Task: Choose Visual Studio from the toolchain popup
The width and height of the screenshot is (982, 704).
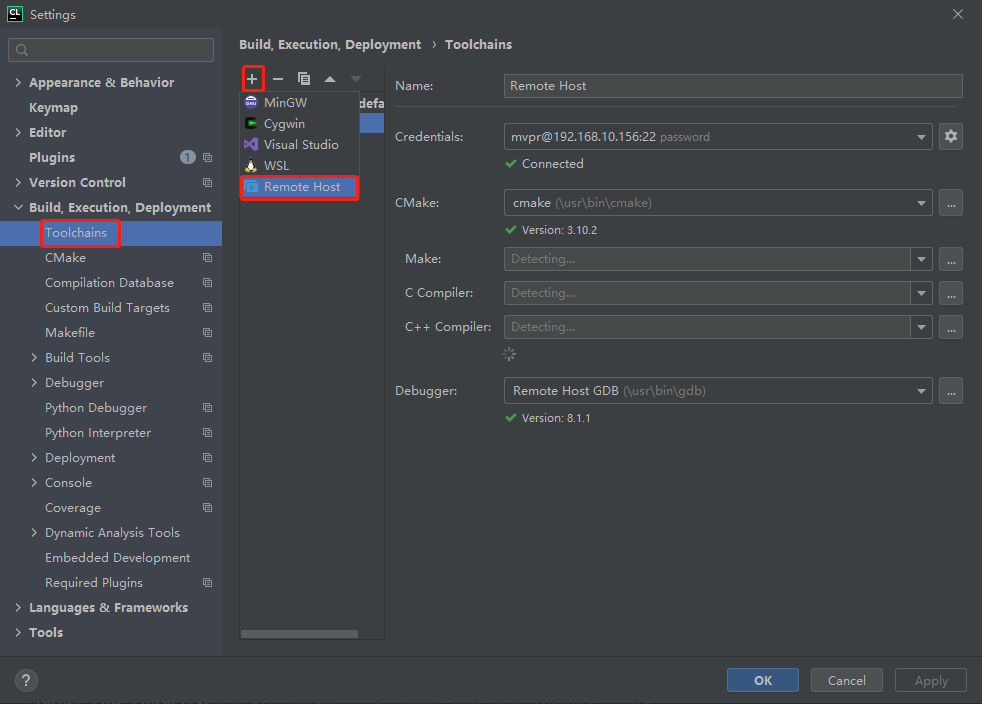Action: (x=299, y=145)
